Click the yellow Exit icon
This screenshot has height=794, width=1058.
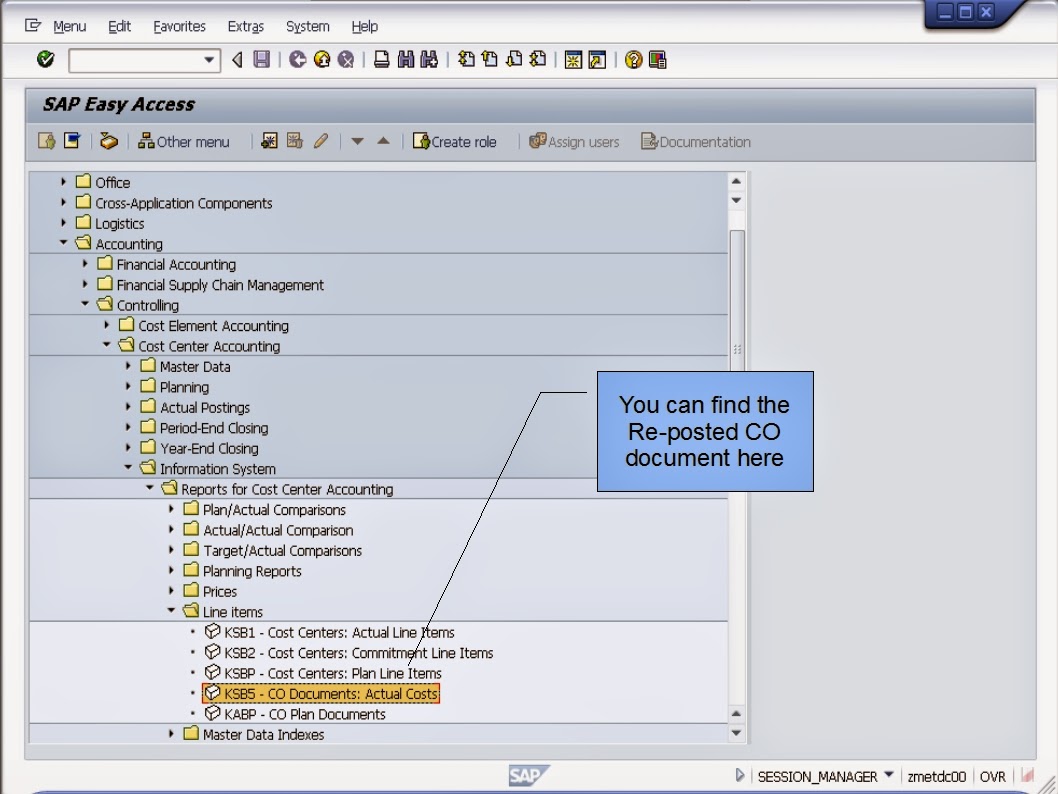click(x=322, y=59)
